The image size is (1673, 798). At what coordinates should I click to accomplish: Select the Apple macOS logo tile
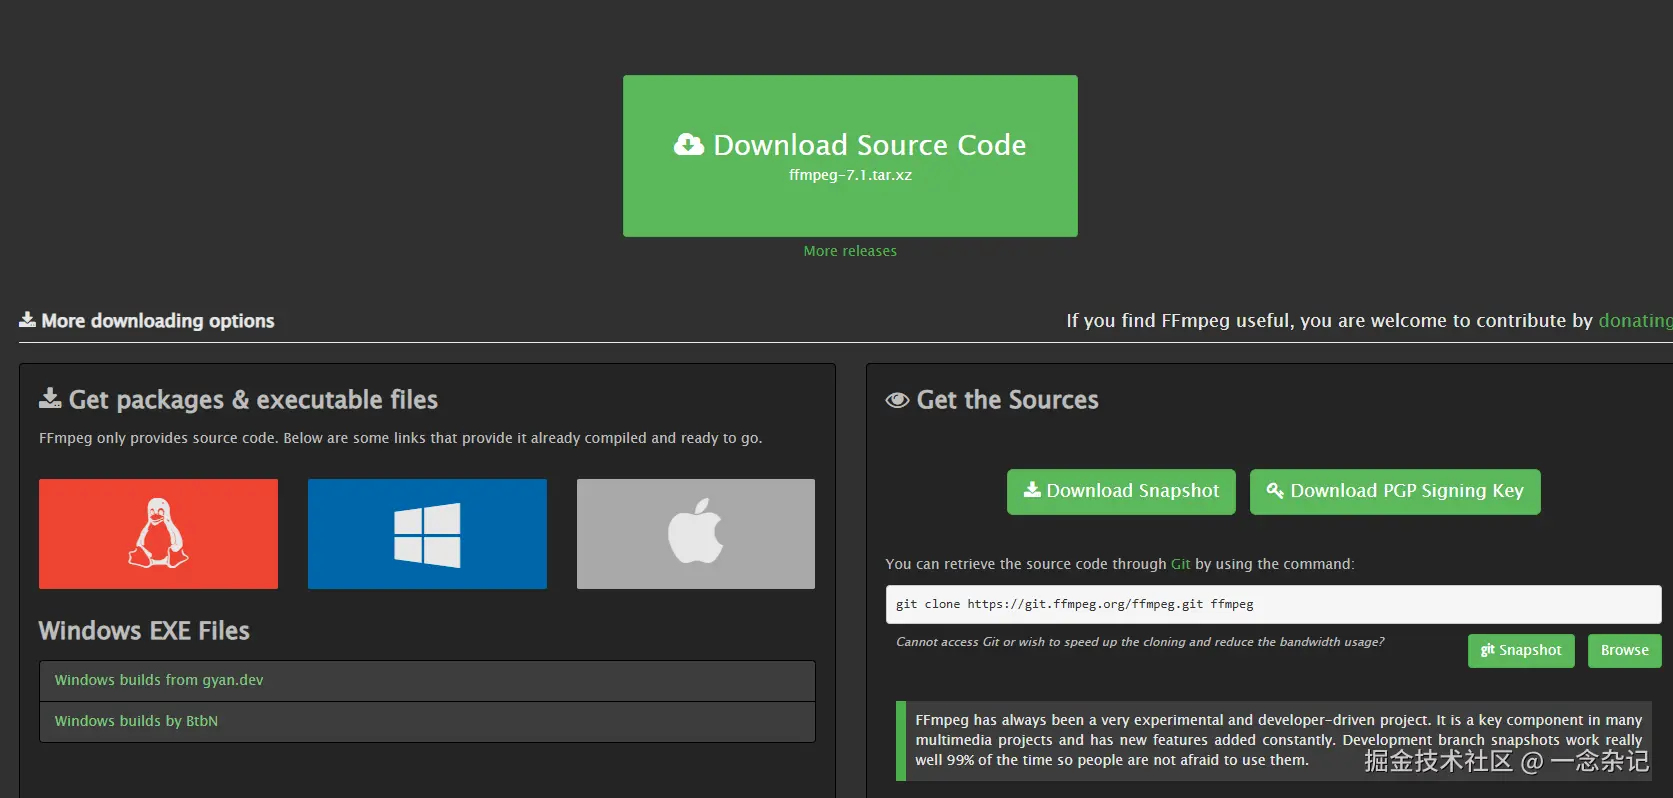click(x=696, y=534)
